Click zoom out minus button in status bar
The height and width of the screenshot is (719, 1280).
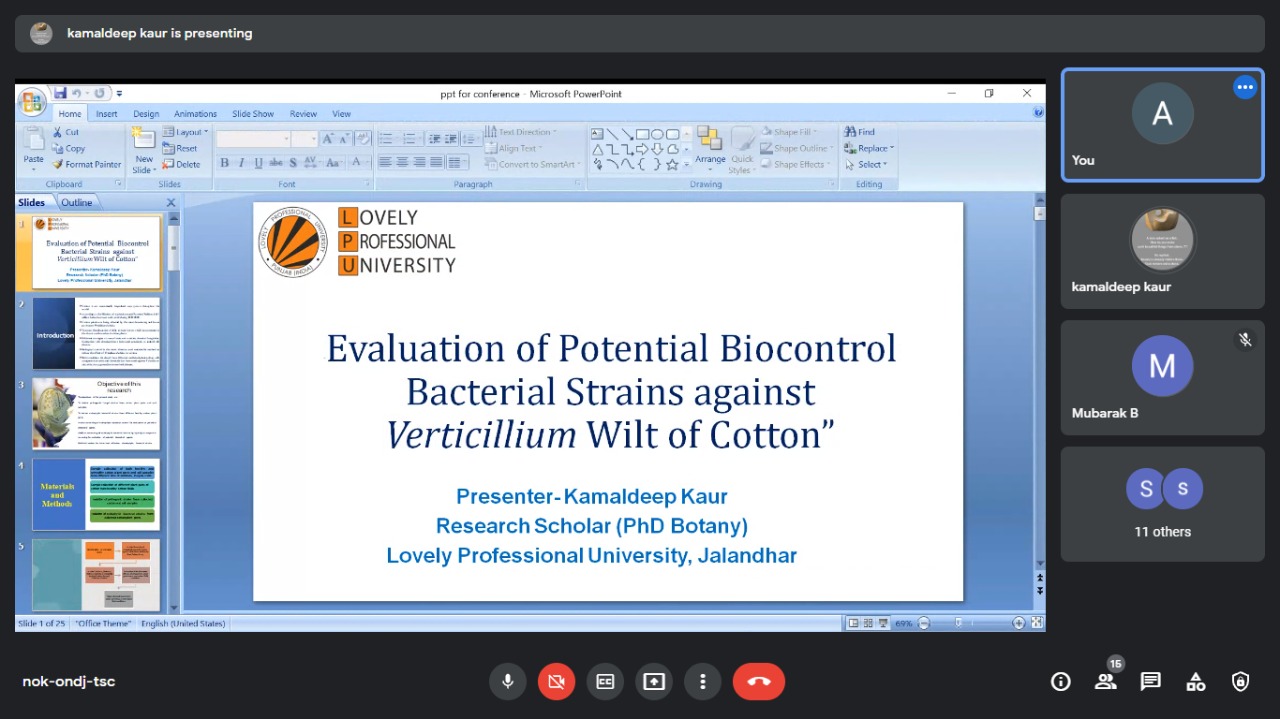(924, 623)
